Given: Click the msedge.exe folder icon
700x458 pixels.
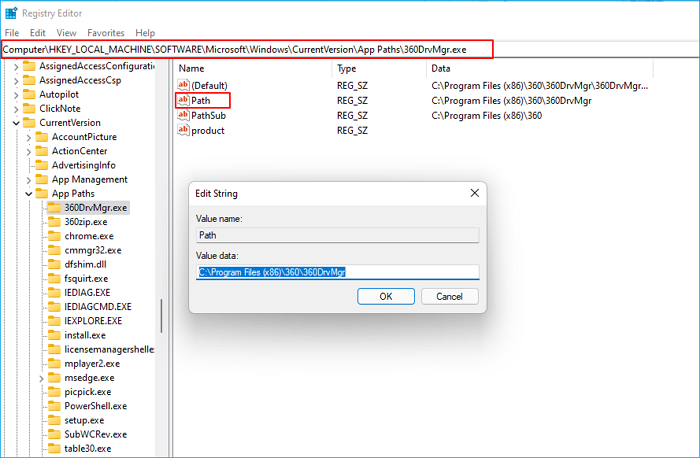Looking at the screenshot, I should [x=54, y=378].
